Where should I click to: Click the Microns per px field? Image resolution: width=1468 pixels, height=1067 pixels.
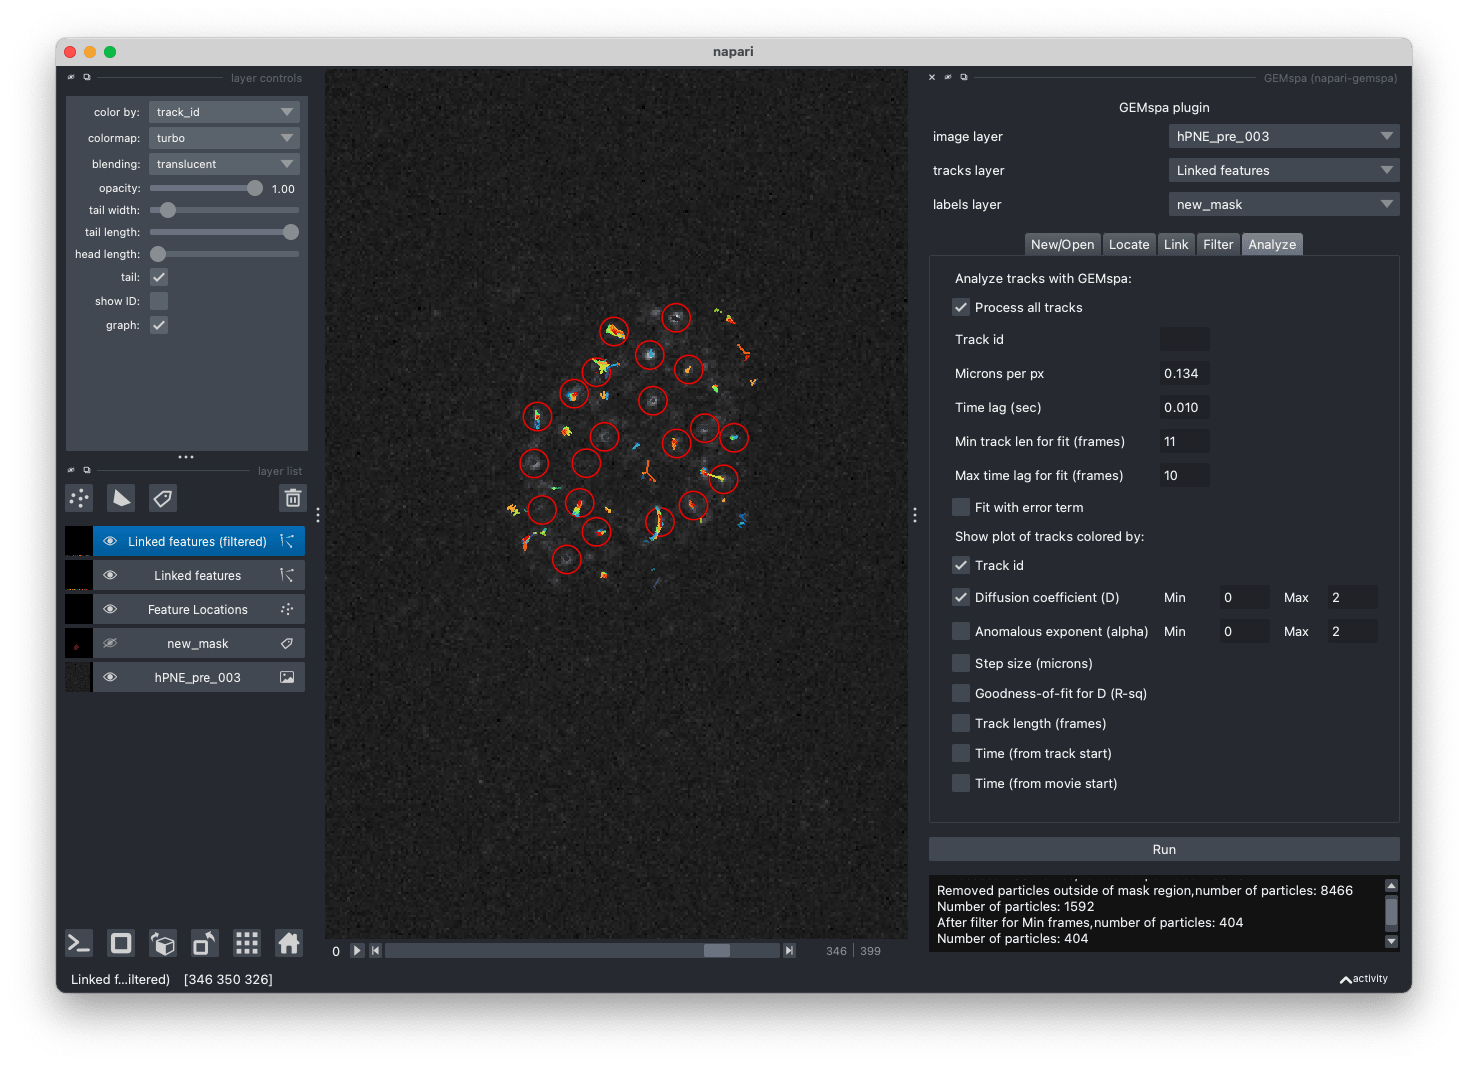pyautogui.click(x=1185, y=373)
